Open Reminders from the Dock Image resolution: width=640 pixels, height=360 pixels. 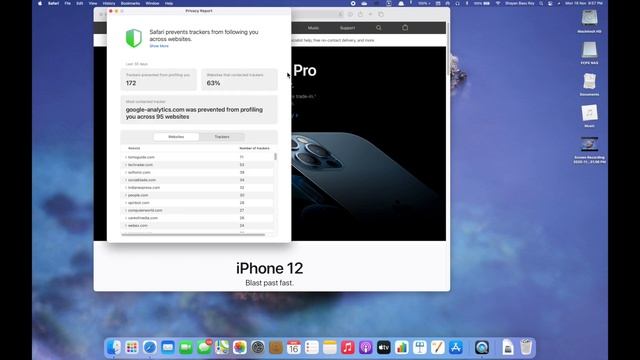pyautogui.click(x=312, y=347)
